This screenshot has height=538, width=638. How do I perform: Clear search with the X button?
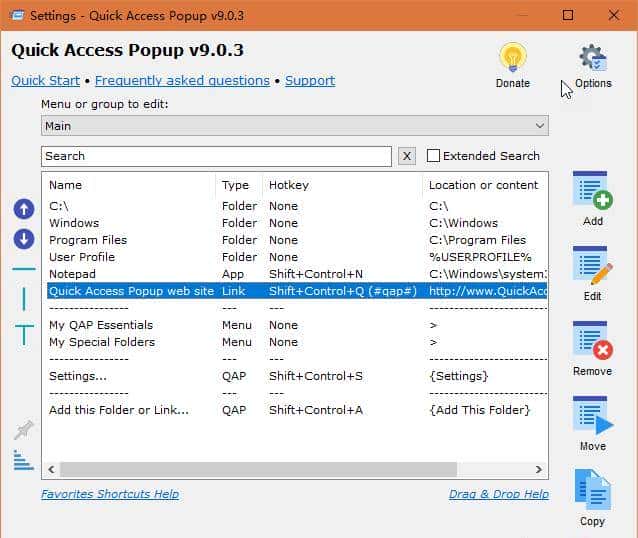[407, 156]
